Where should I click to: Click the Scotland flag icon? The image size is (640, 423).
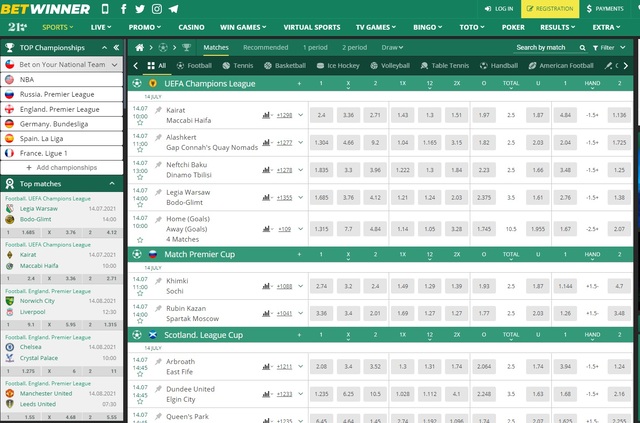click(153, 335)
